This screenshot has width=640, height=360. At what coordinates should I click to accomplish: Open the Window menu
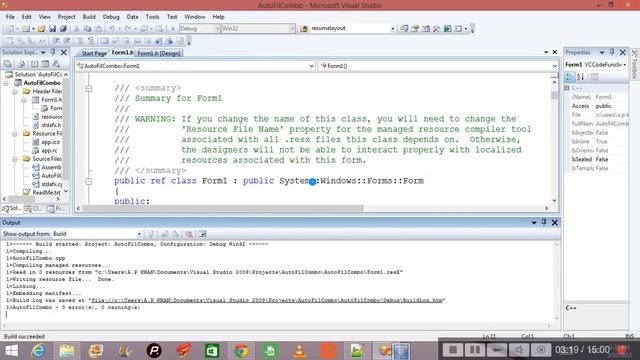click(195, 17)
